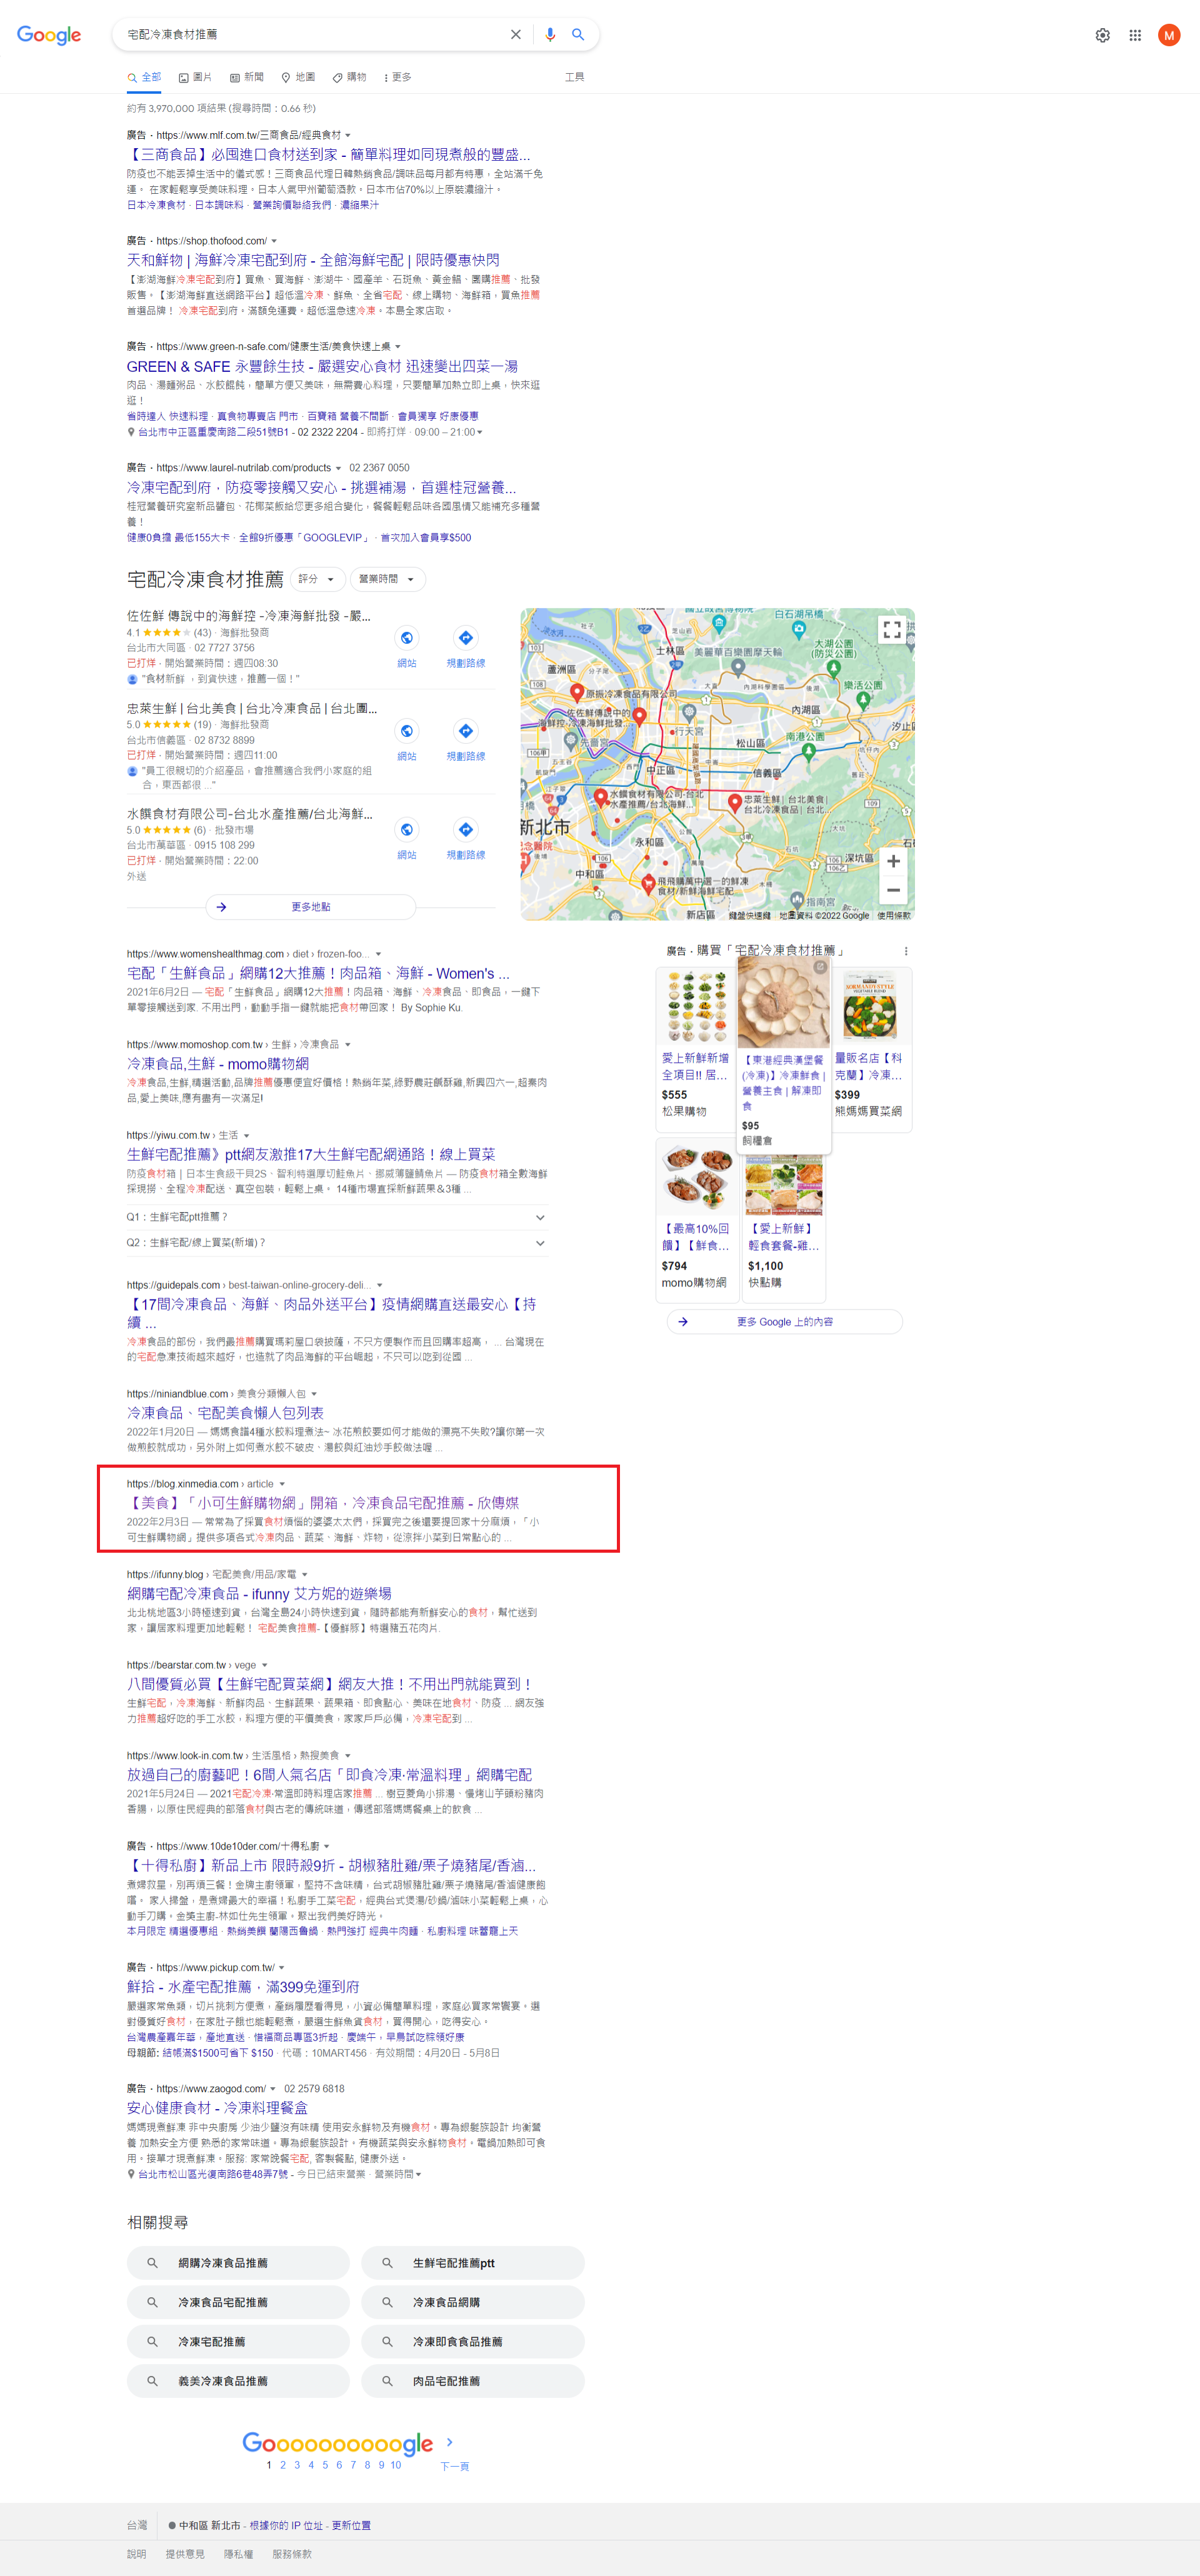Image resolution: width=1200 pixels, height=2576 pixels.
Task: Open website icon for 佐佐鮮 listing
Action: (407, 637)
